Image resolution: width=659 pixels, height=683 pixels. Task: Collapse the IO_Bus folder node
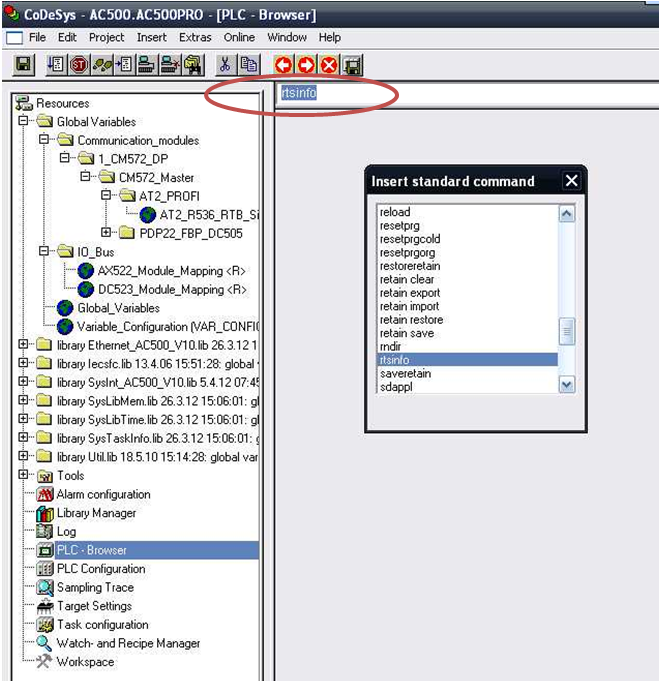[x=45, y=252]
